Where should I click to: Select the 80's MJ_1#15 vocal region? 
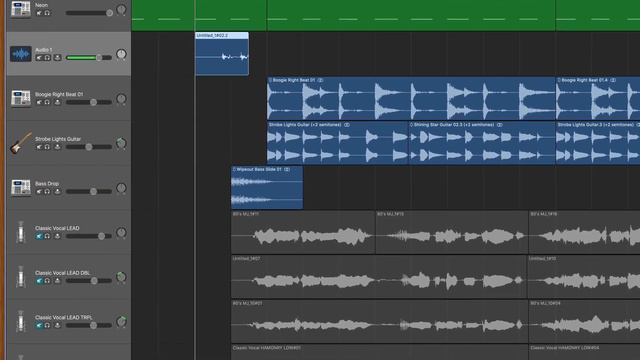point(452,232)
